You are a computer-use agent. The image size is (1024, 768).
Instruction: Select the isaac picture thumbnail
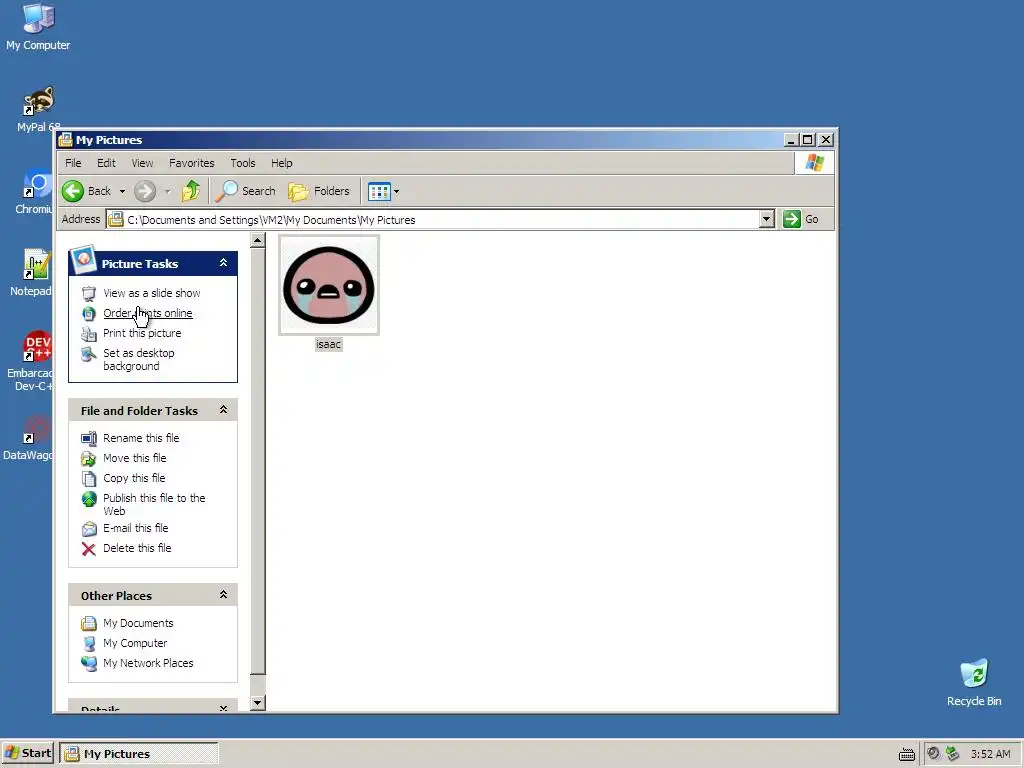328,285
